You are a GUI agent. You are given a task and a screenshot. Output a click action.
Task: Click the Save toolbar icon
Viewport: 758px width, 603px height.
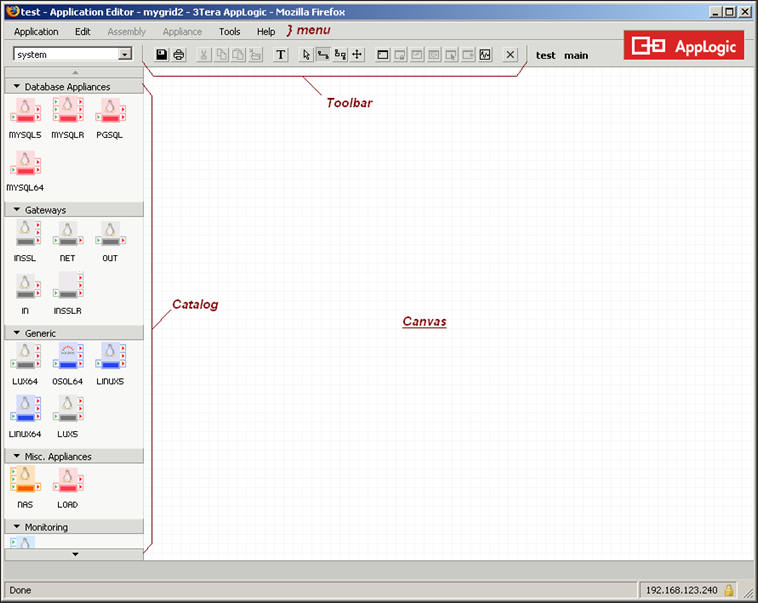[x=161, y=55]
